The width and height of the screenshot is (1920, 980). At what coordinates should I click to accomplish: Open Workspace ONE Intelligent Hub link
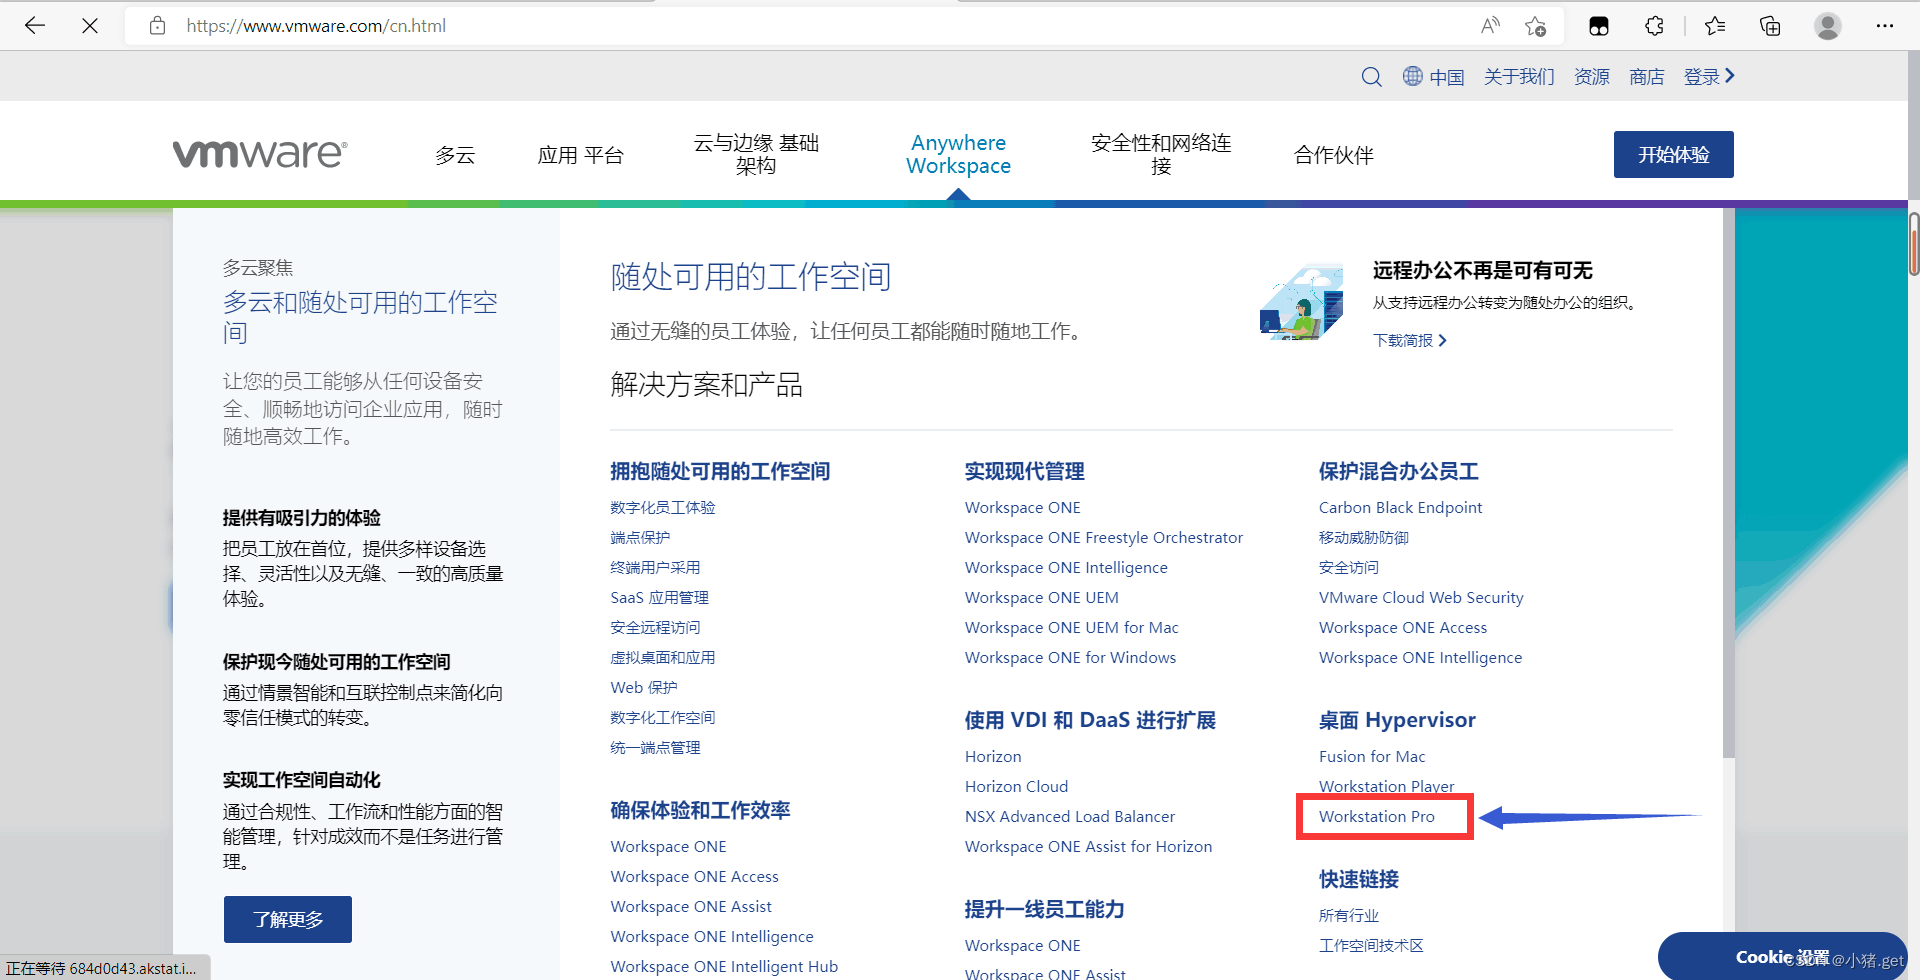724,966
